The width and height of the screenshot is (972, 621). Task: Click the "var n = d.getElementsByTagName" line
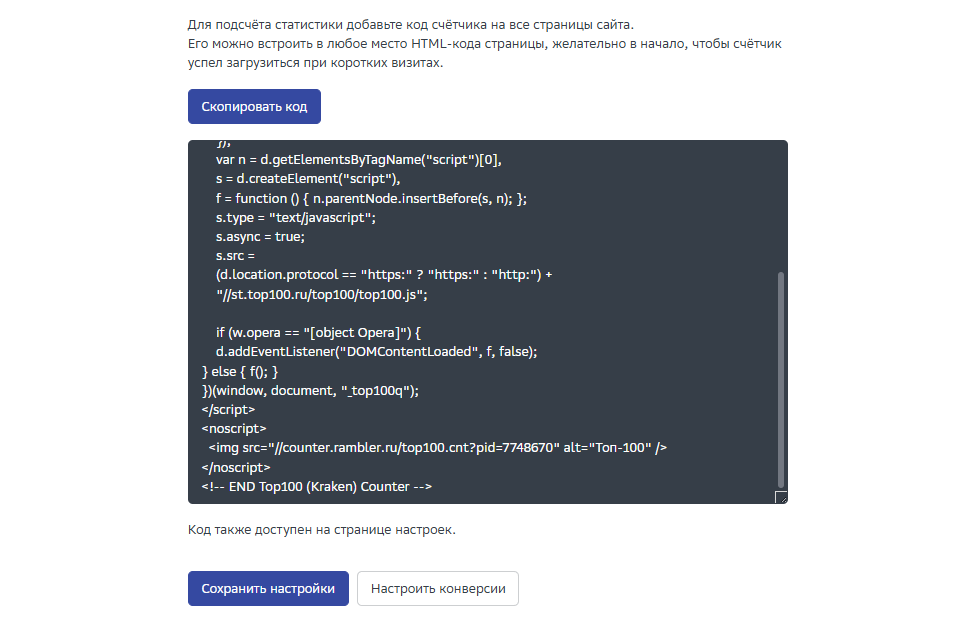point(358,160)
